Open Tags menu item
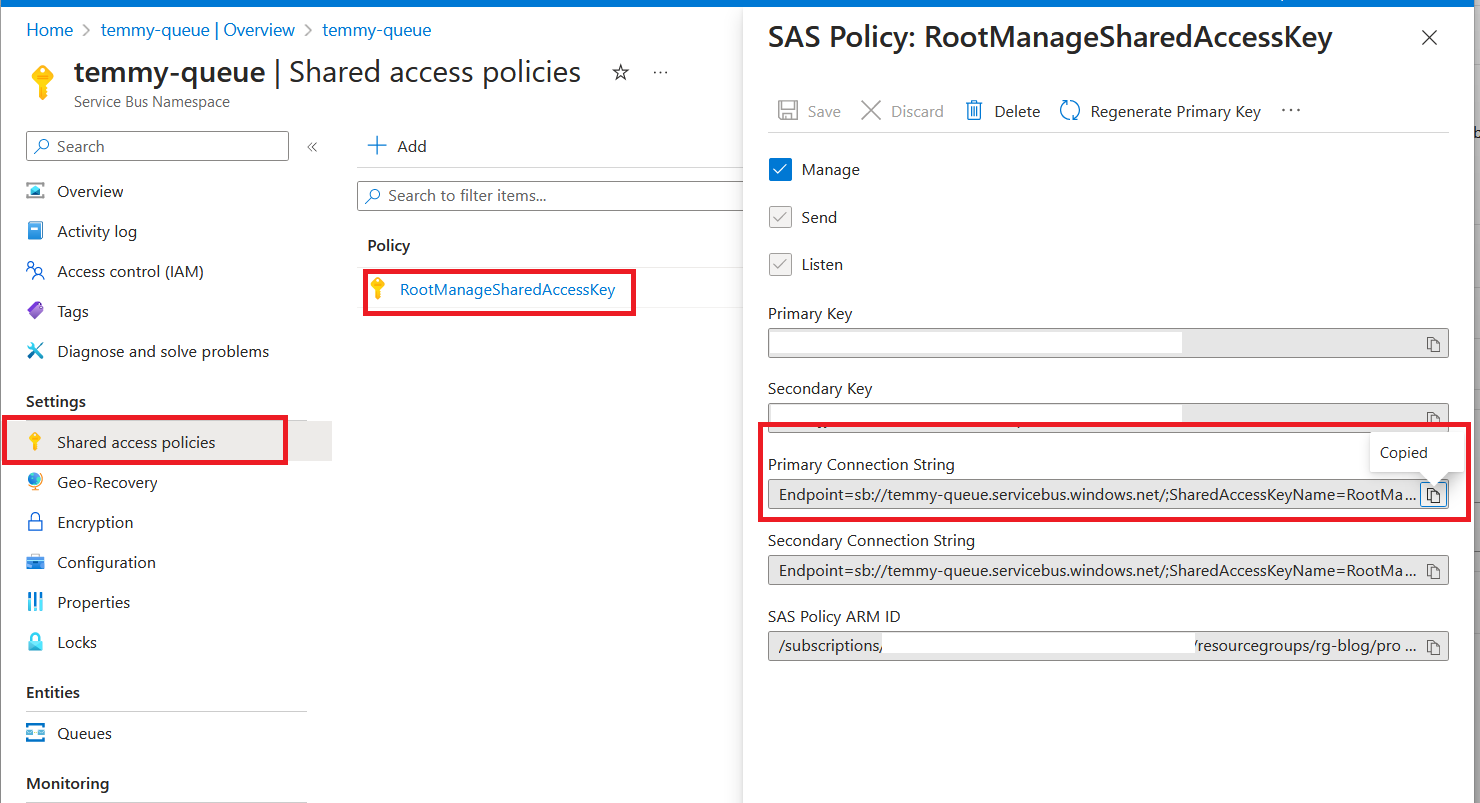Screen dimensions: 1480x803 73,311
